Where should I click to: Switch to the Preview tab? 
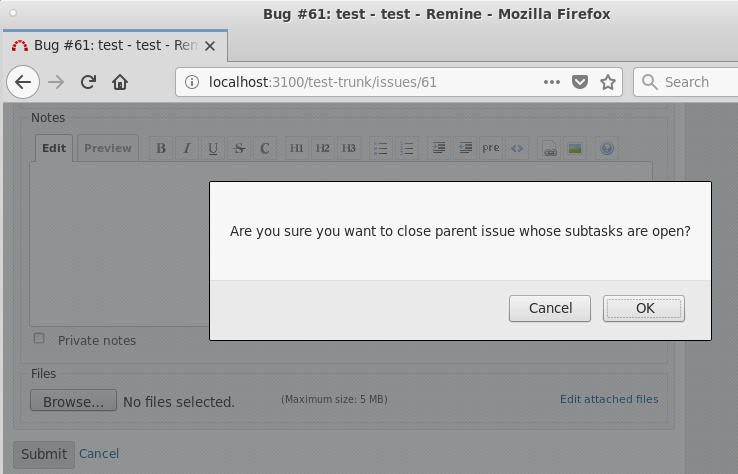(x=108, y=148)
